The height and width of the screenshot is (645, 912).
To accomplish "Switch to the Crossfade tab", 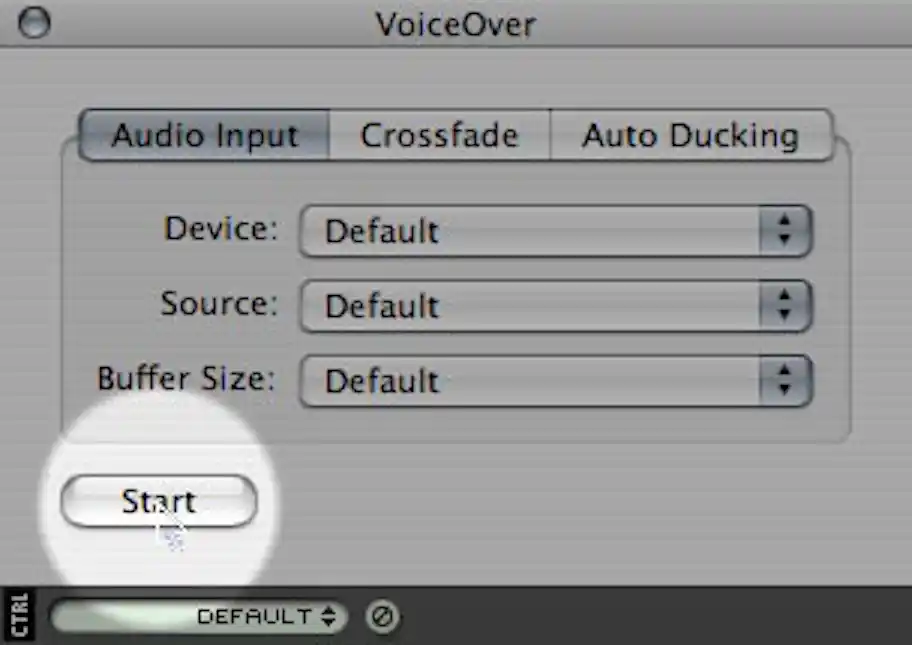I will pos(440,135).
